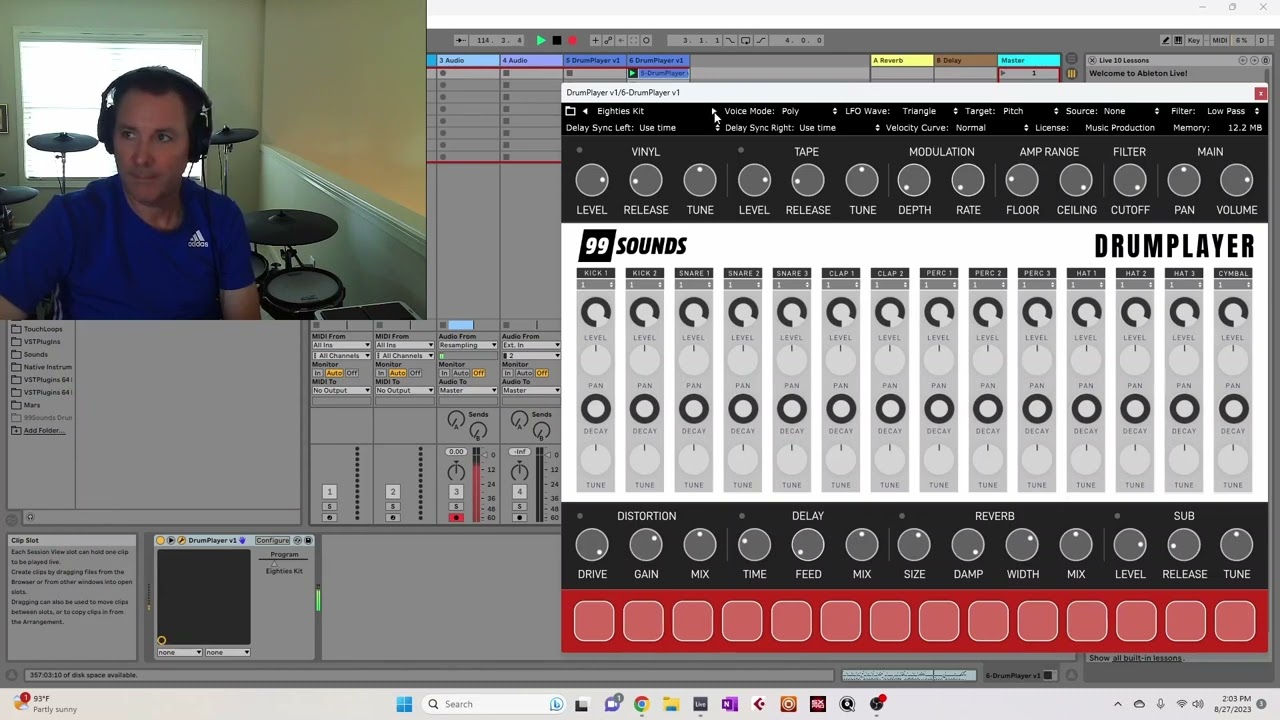Select the 6 DrumPlayer v1 track header
The width and height of the screenshot is (1280, 720).
[x=656, y=60]
